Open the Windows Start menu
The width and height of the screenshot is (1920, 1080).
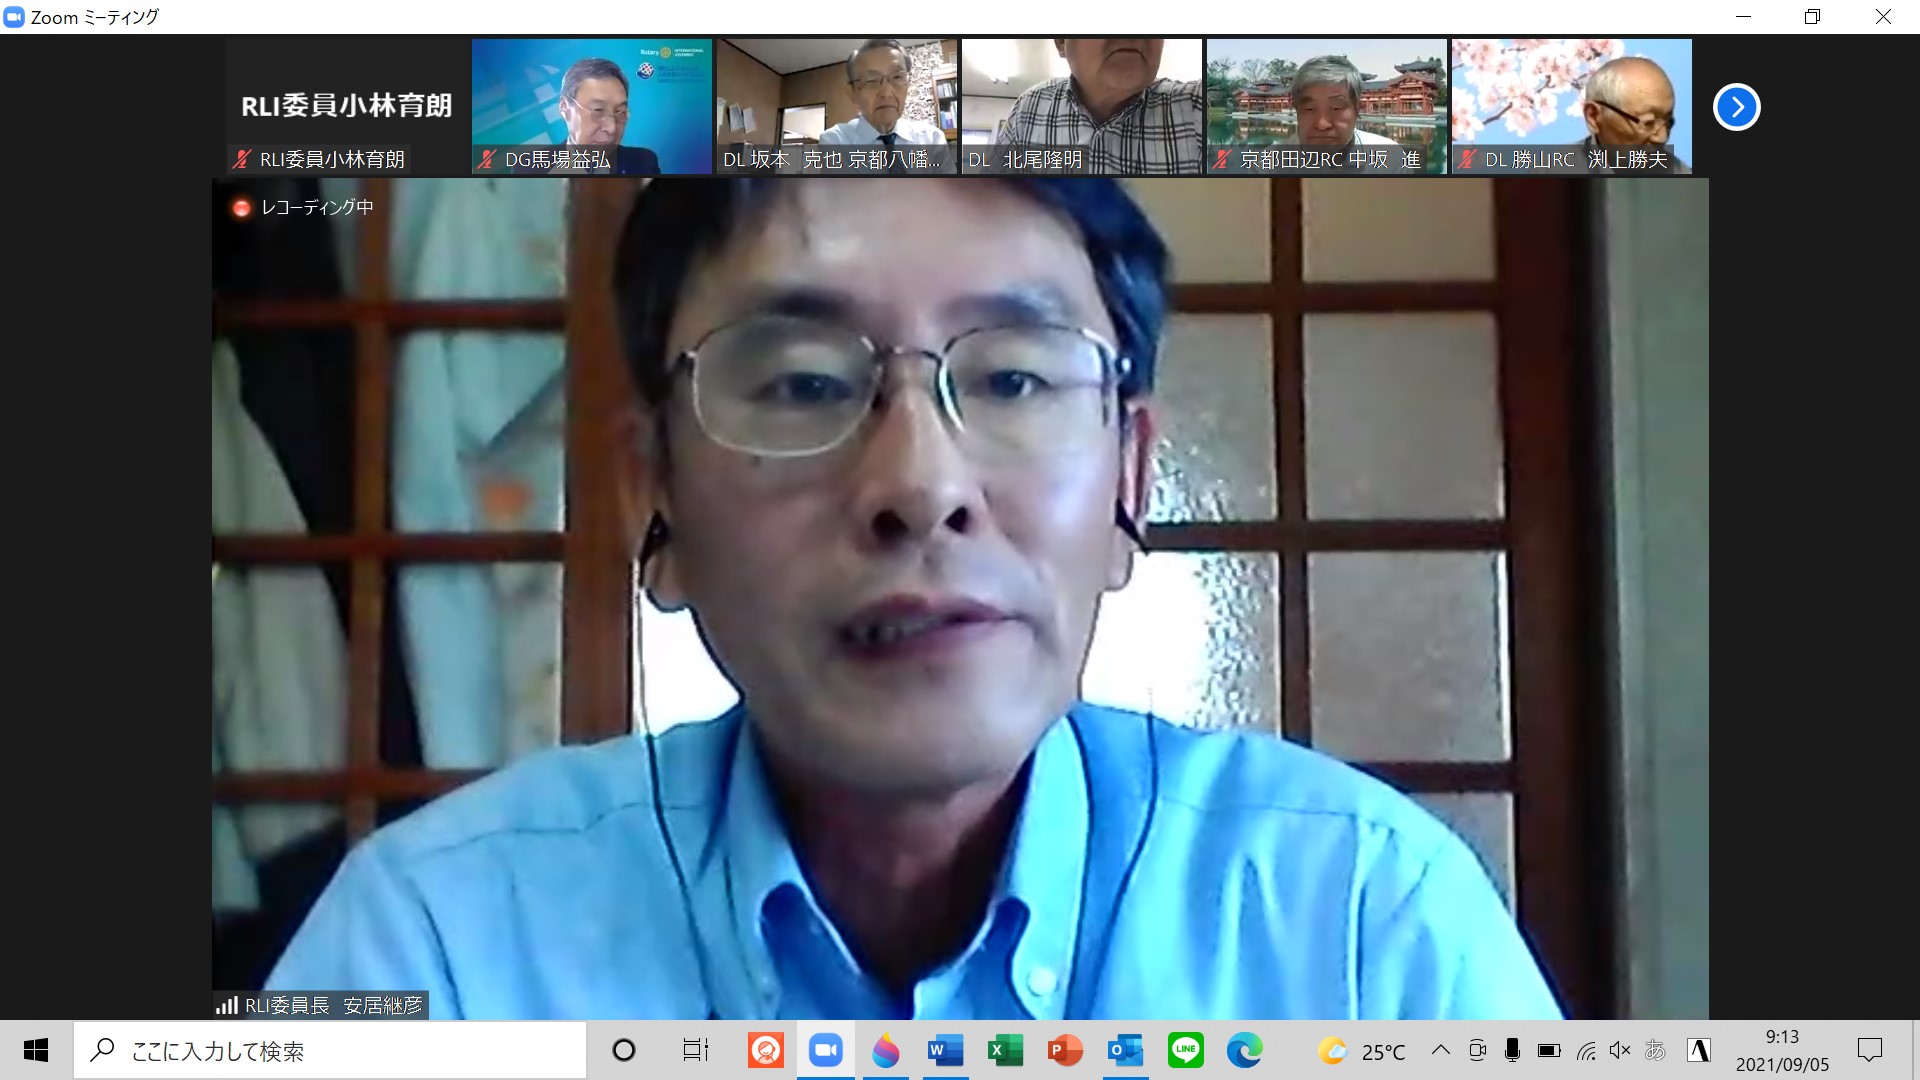click(36, 1050)
